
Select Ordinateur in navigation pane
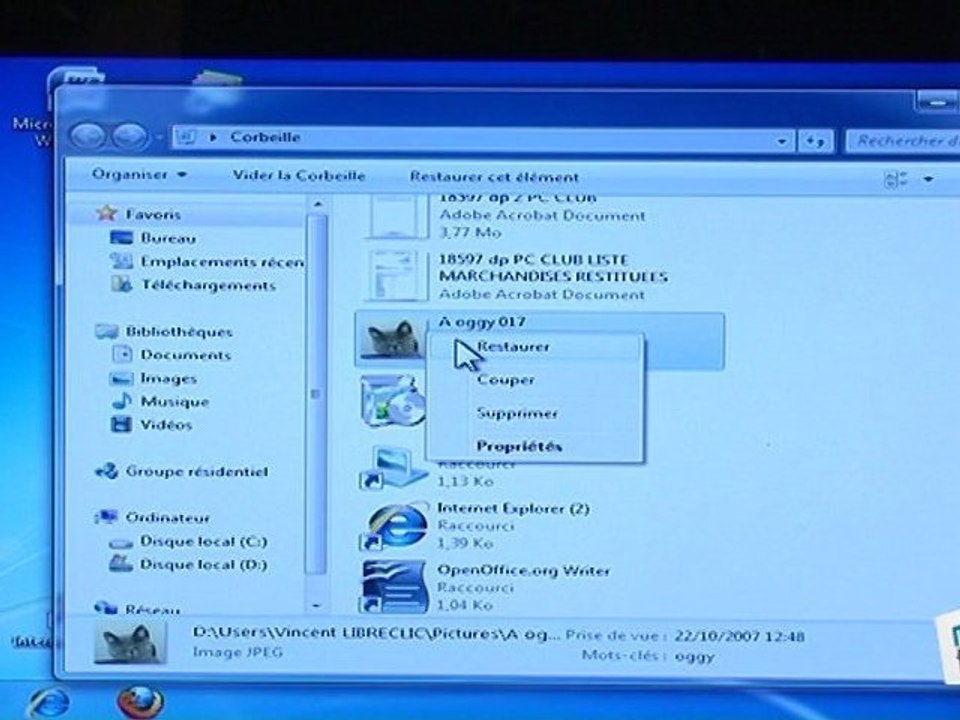153,518
